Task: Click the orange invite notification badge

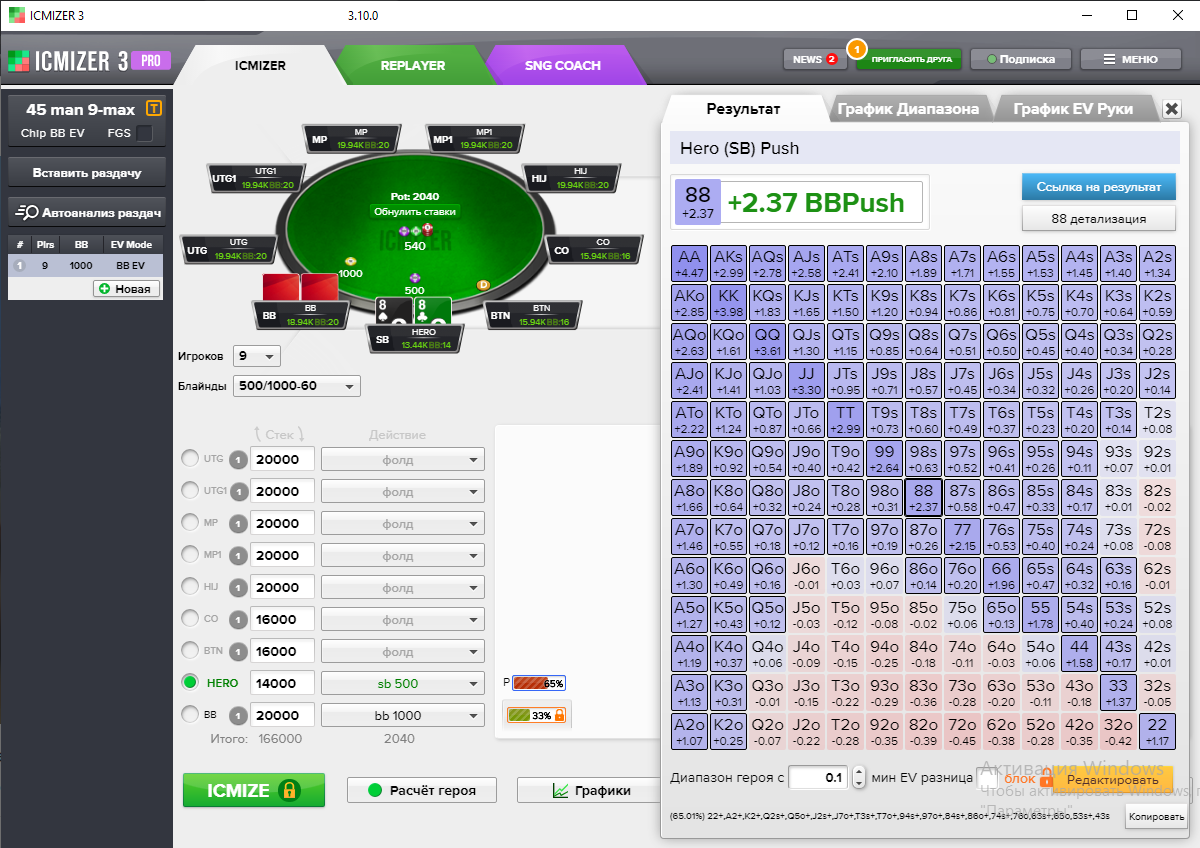Action: (856, 47)
